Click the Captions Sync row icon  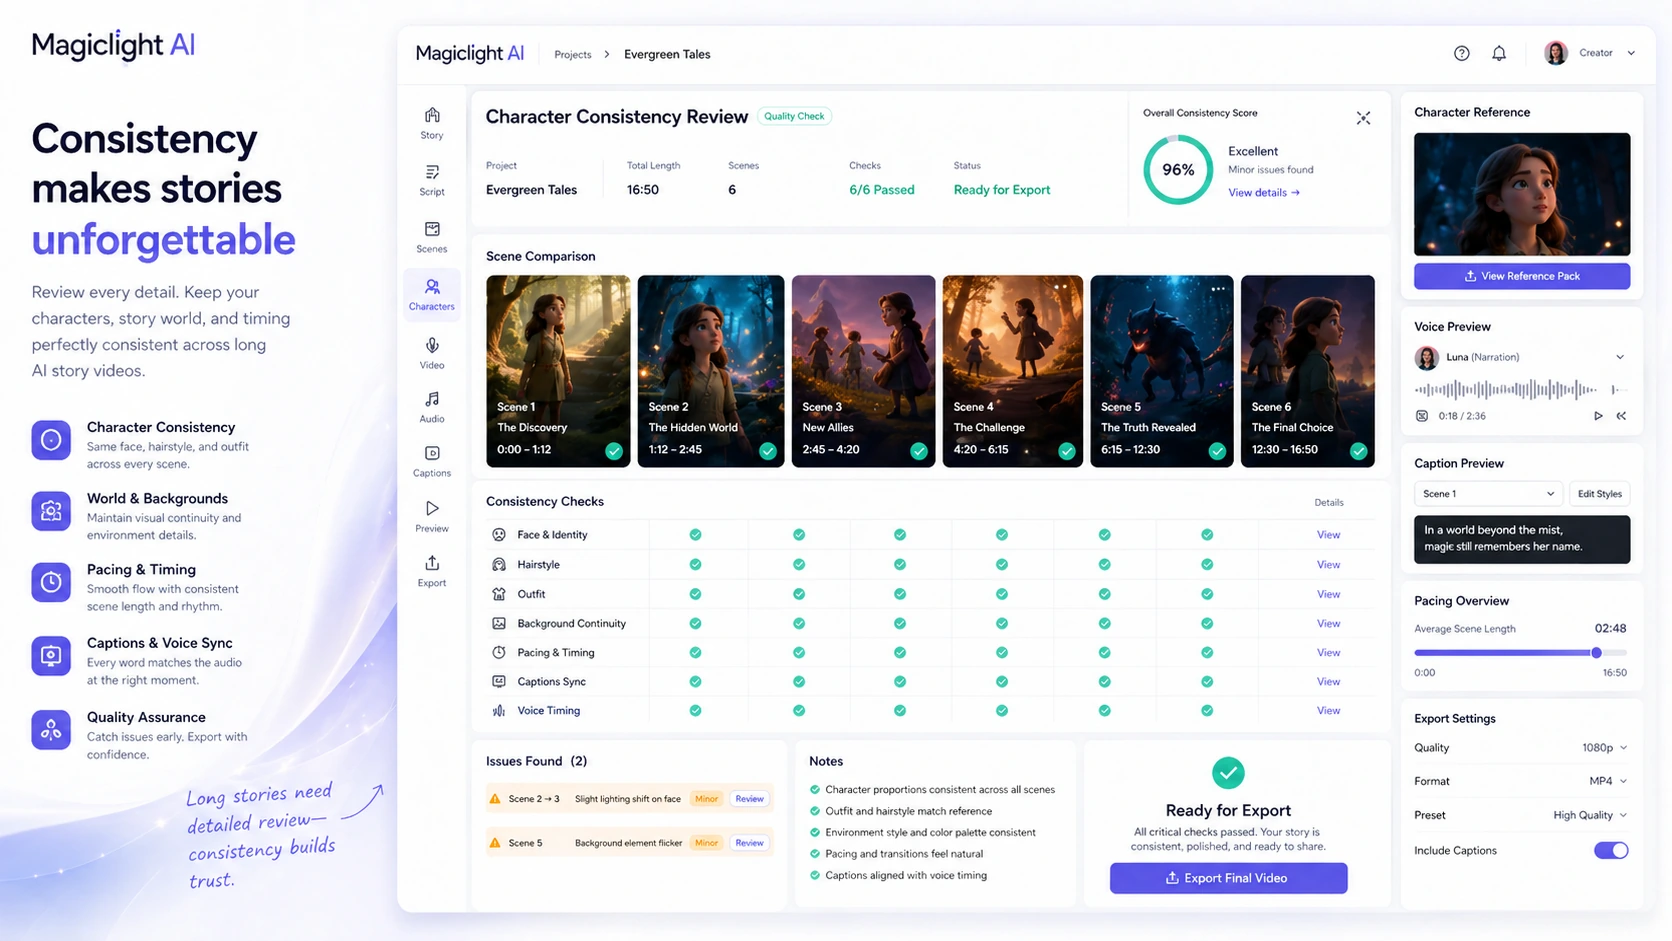coord(499,681)
